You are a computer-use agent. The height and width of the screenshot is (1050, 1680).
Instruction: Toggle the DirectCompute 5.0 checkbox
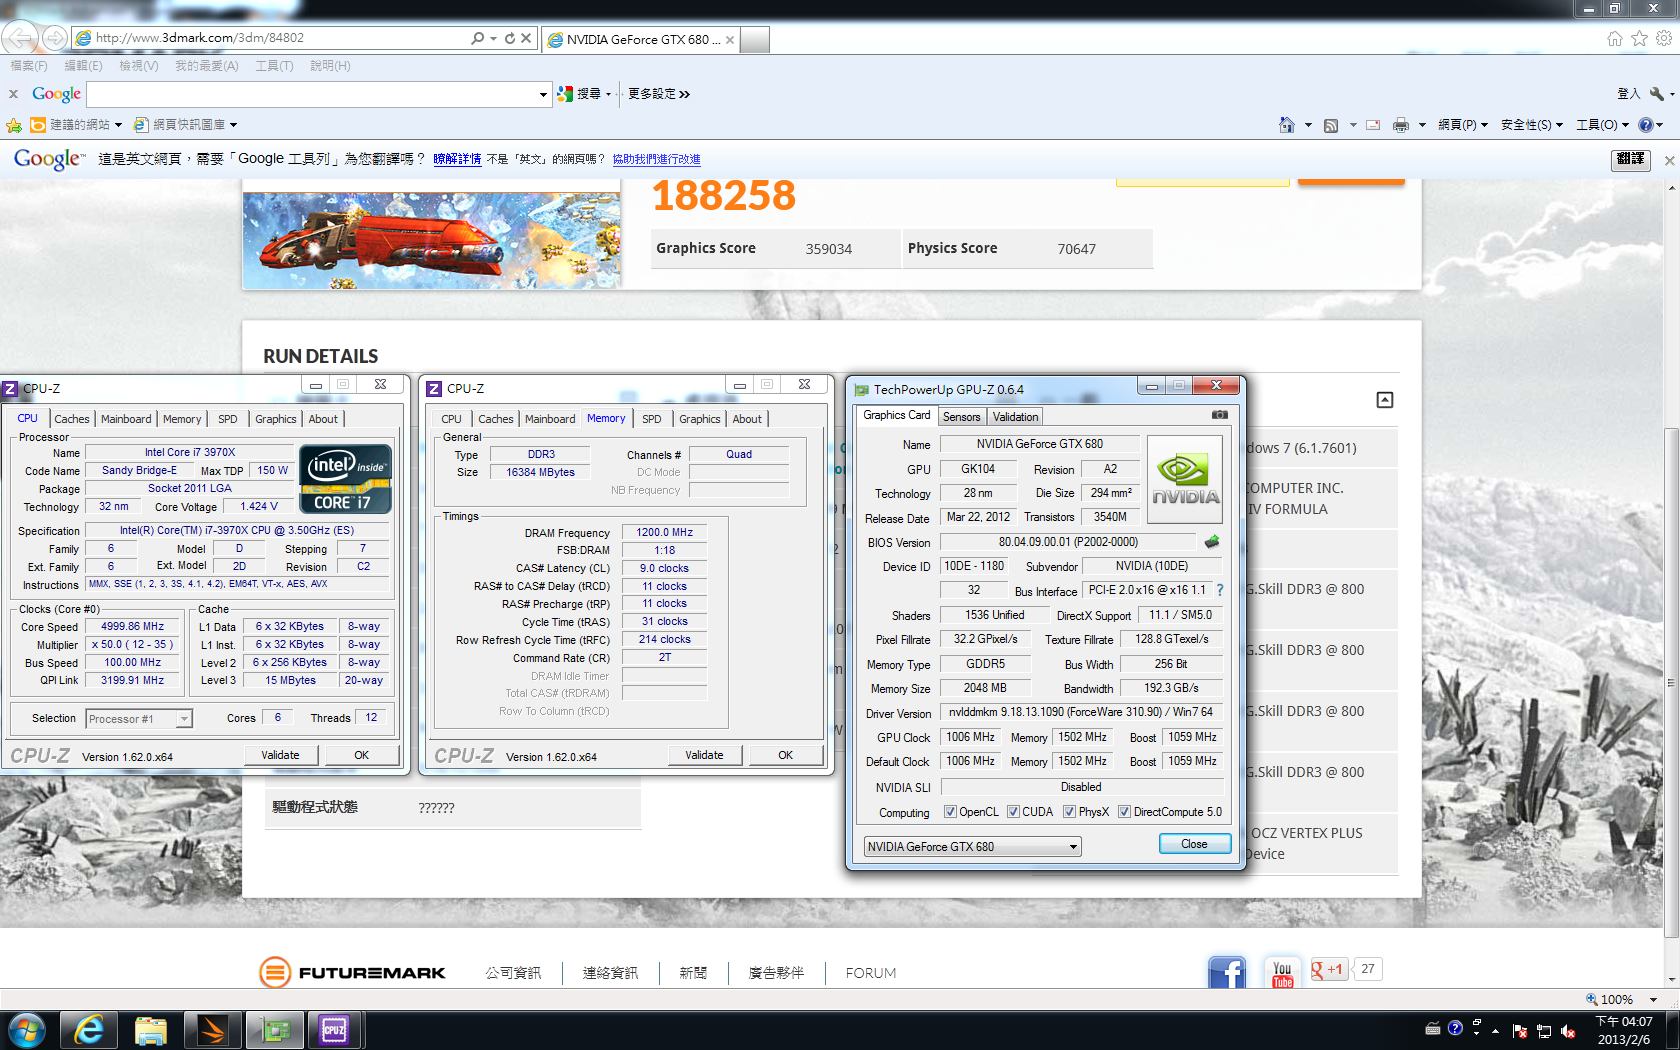[1124, 812]
